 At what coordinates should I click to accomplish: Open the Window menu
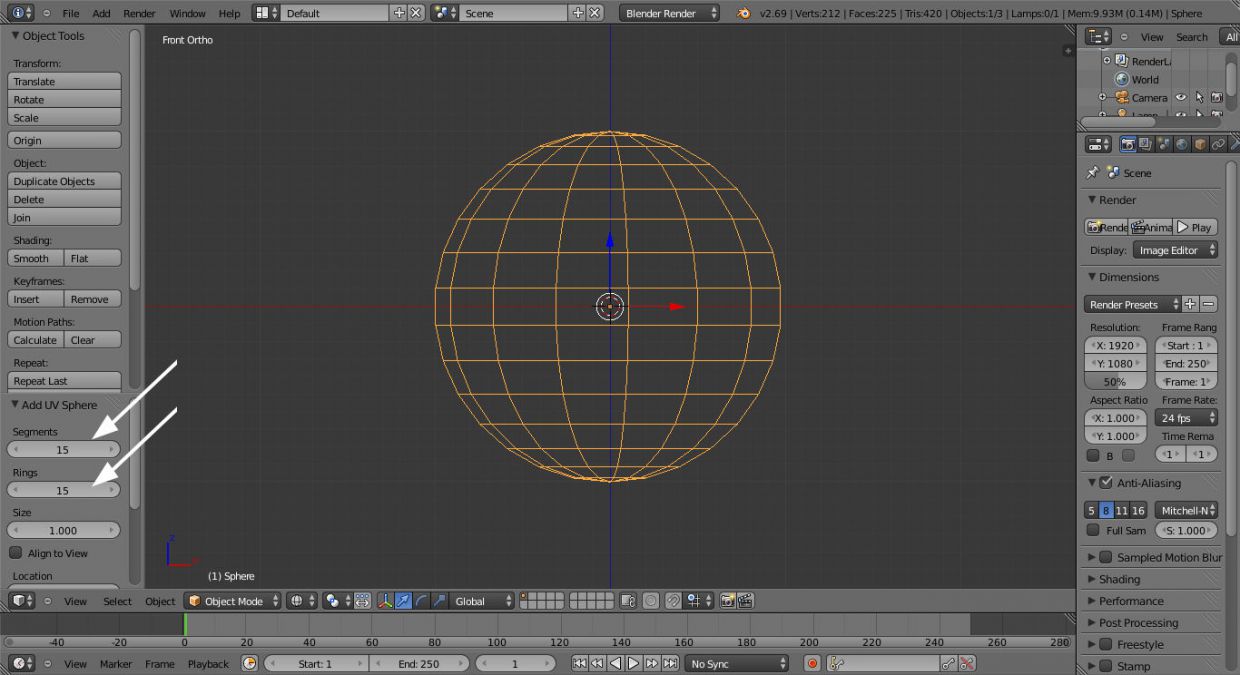click(x=187, y=13)
